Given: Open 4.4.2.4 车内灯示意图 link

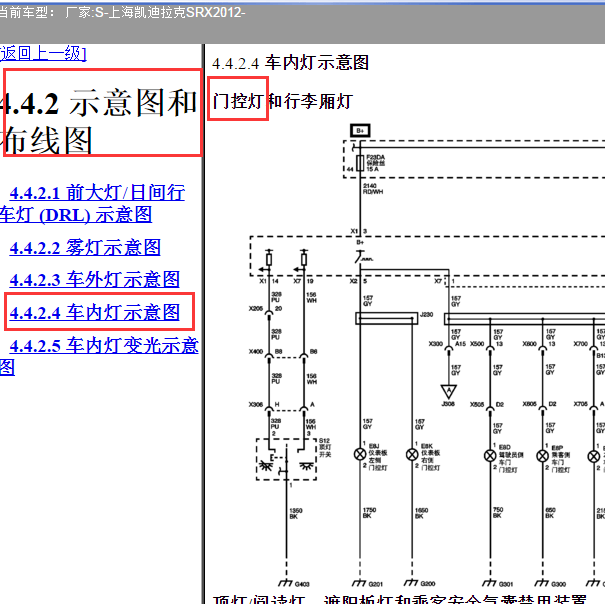Looking at the screenshot, I should [95, 312].
